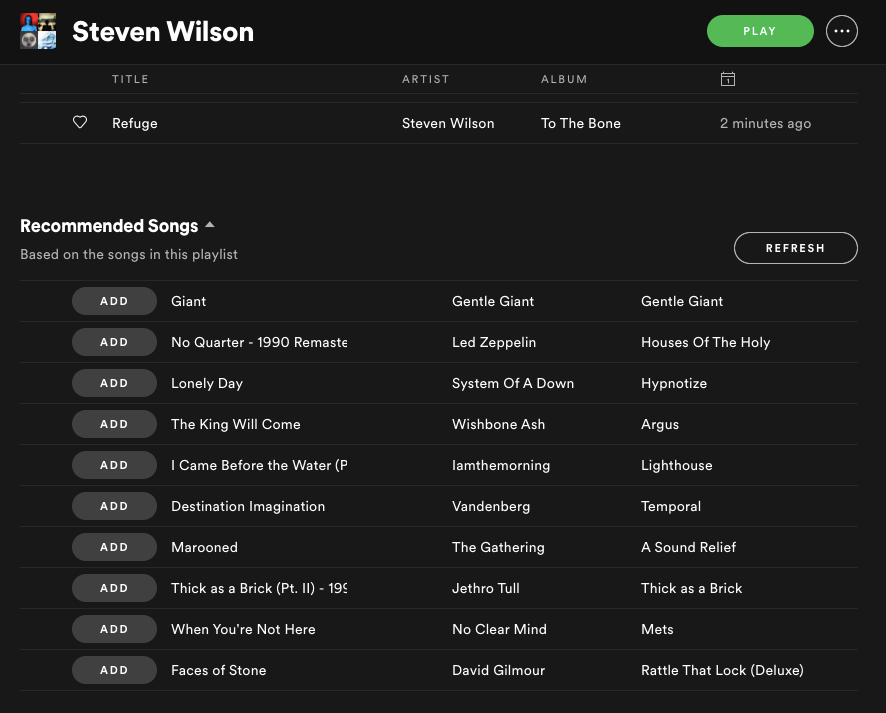Viewport: 886px width, 713px height.
Task: Select the song title Destination Imagination
Action: 248,506
